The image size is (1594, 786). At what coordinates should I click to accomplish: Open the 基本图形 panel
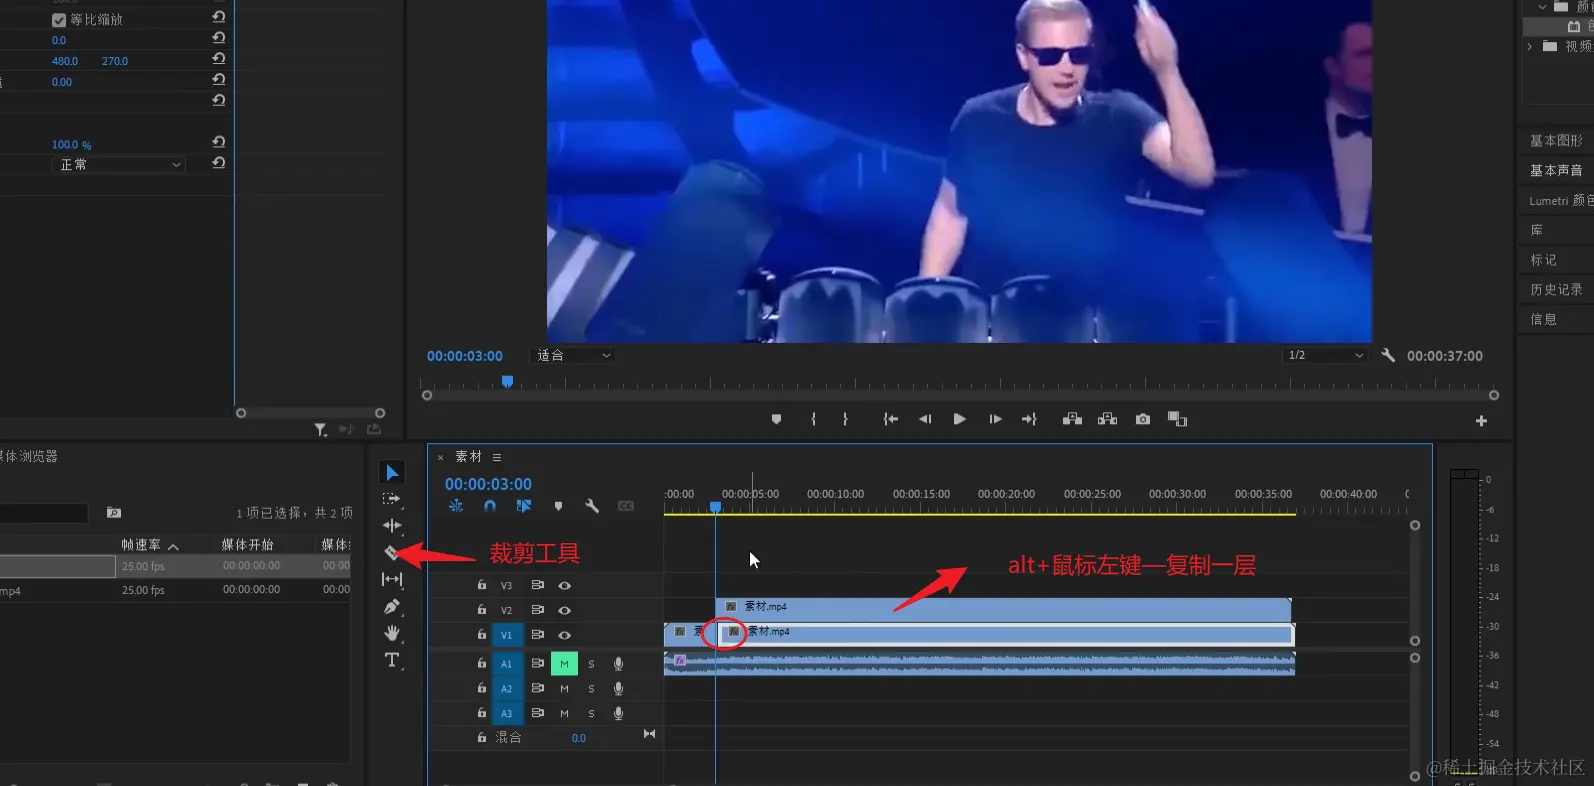point(1556,141)
